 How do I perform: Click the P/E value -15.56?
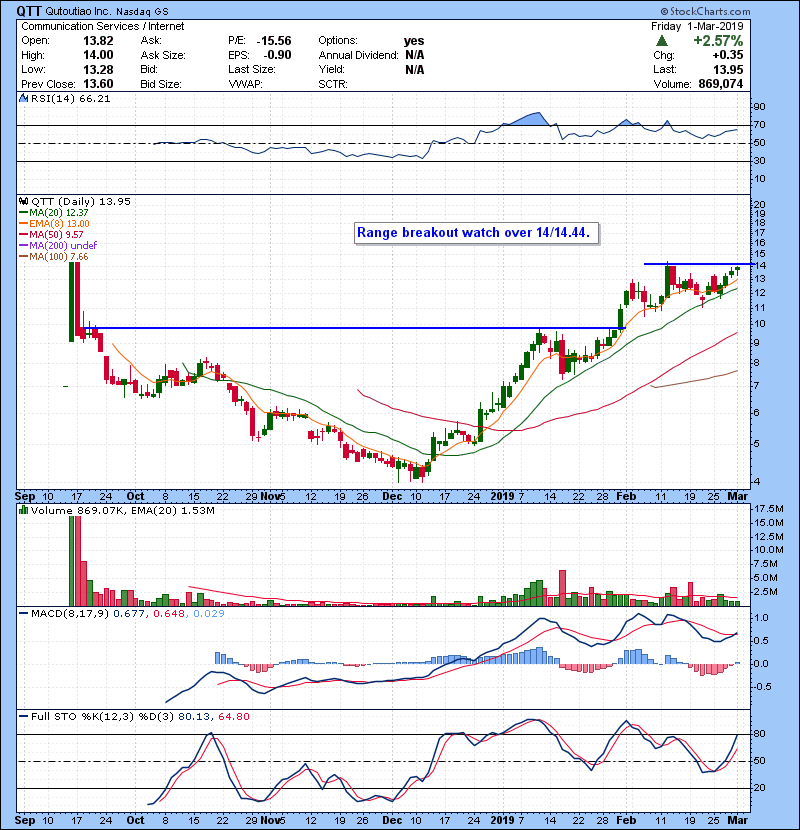[274, 41]
